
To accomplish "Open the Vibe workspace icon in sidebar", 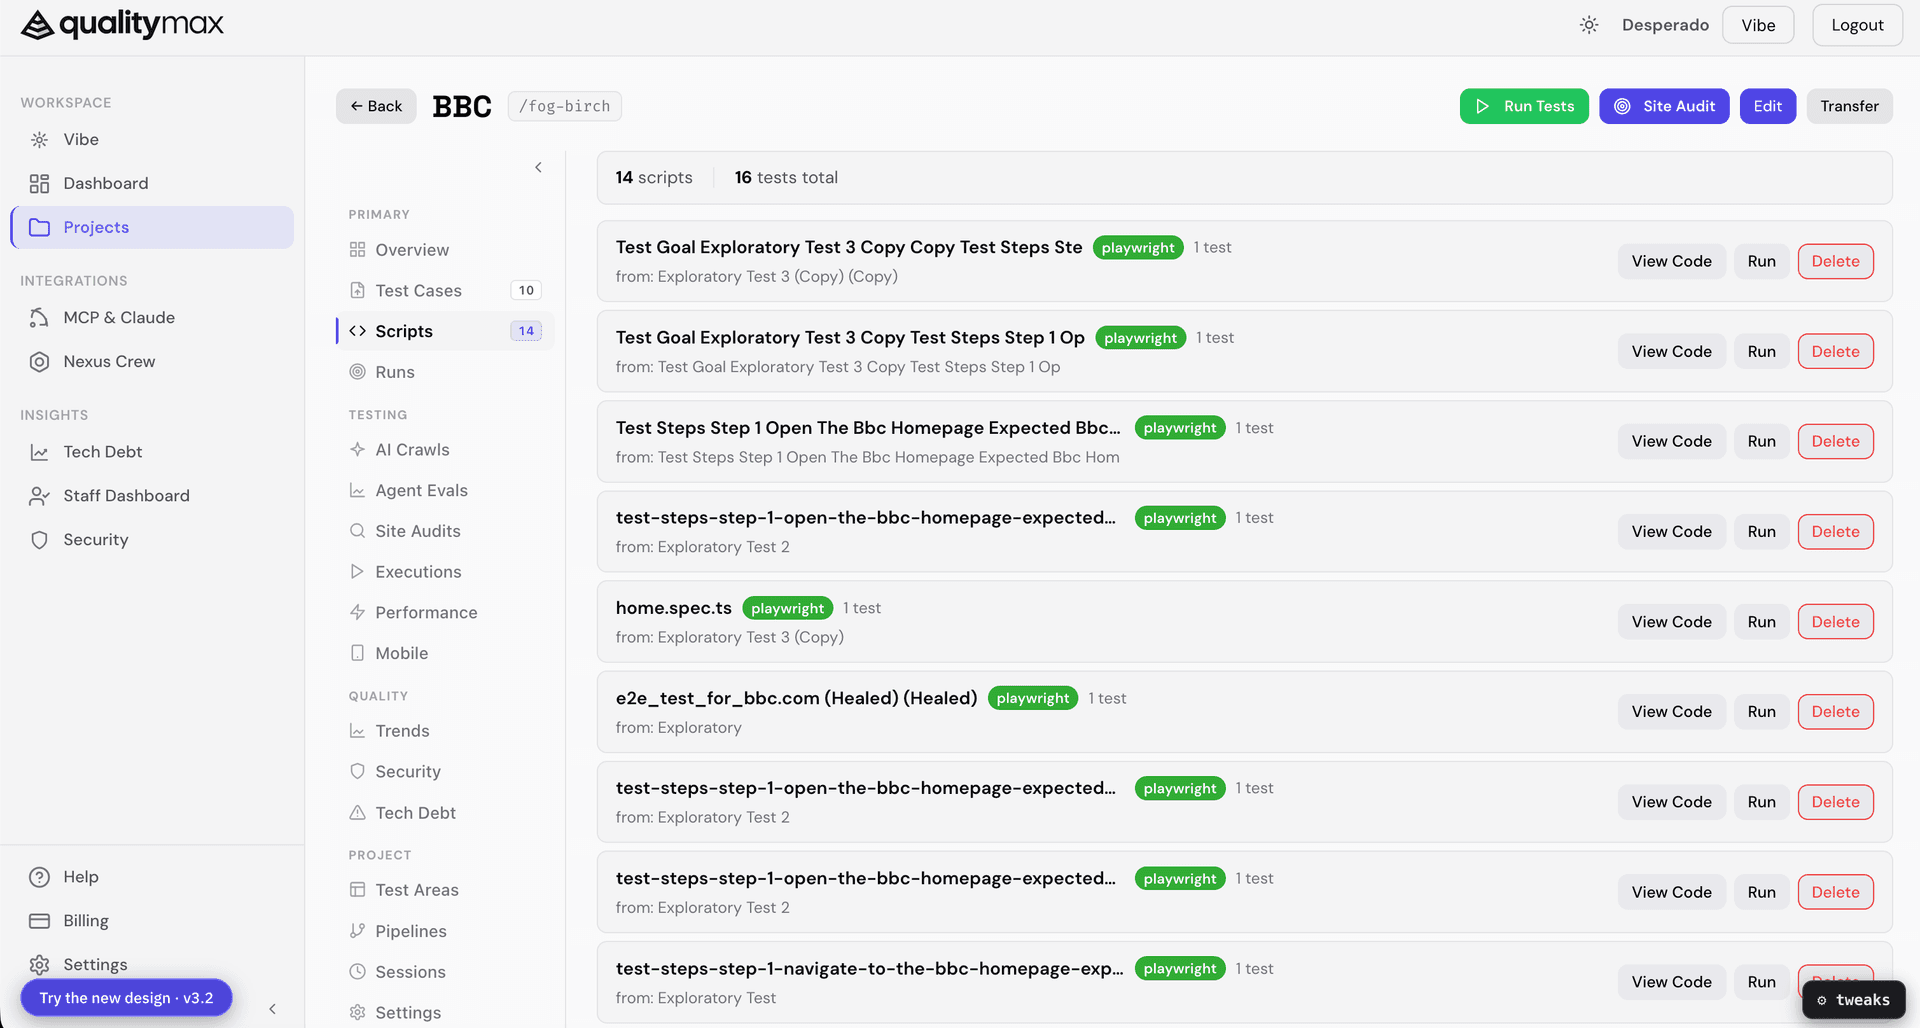I will pos(39,140).
